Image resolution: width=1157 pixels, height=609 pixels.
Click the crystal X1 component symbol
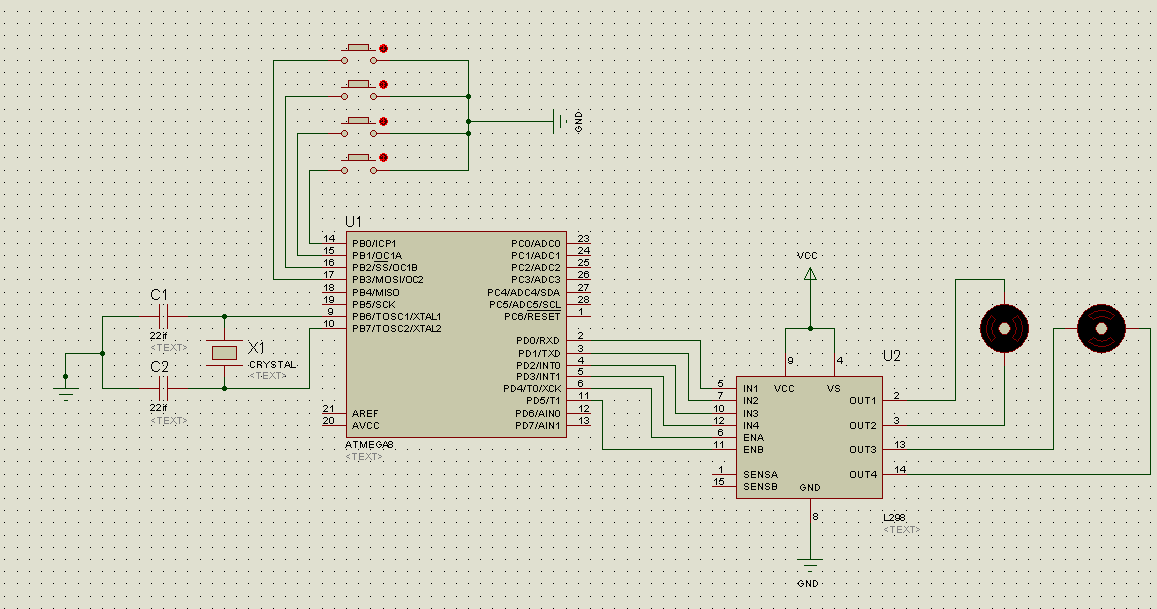224,352
